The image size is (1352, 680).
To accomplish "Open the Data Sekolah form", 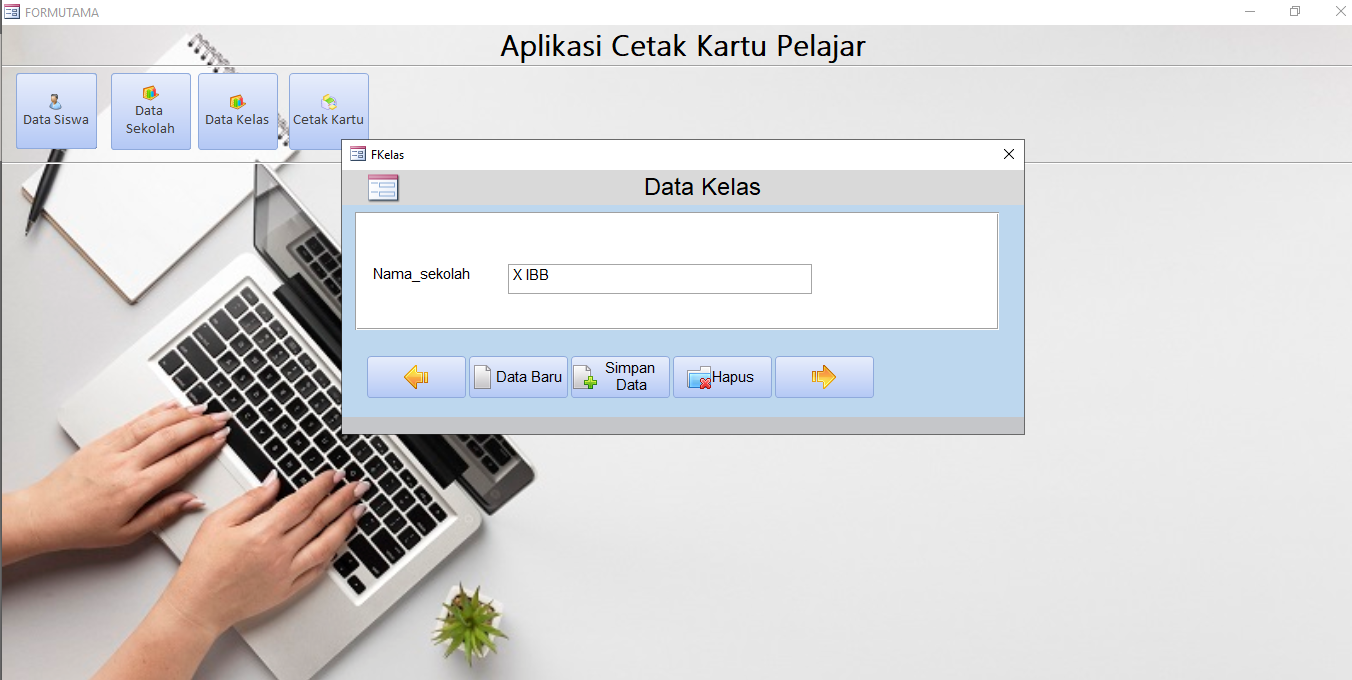I will (x=150, y=111).
